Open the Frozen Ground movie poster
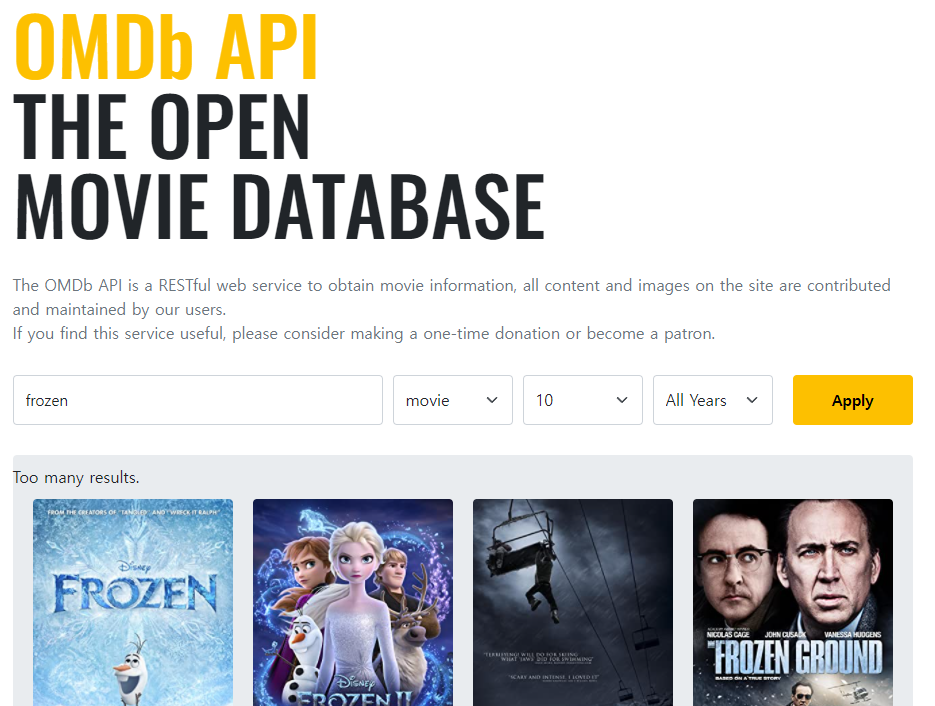Screen dimensions: 935x706 click(793, 602)
